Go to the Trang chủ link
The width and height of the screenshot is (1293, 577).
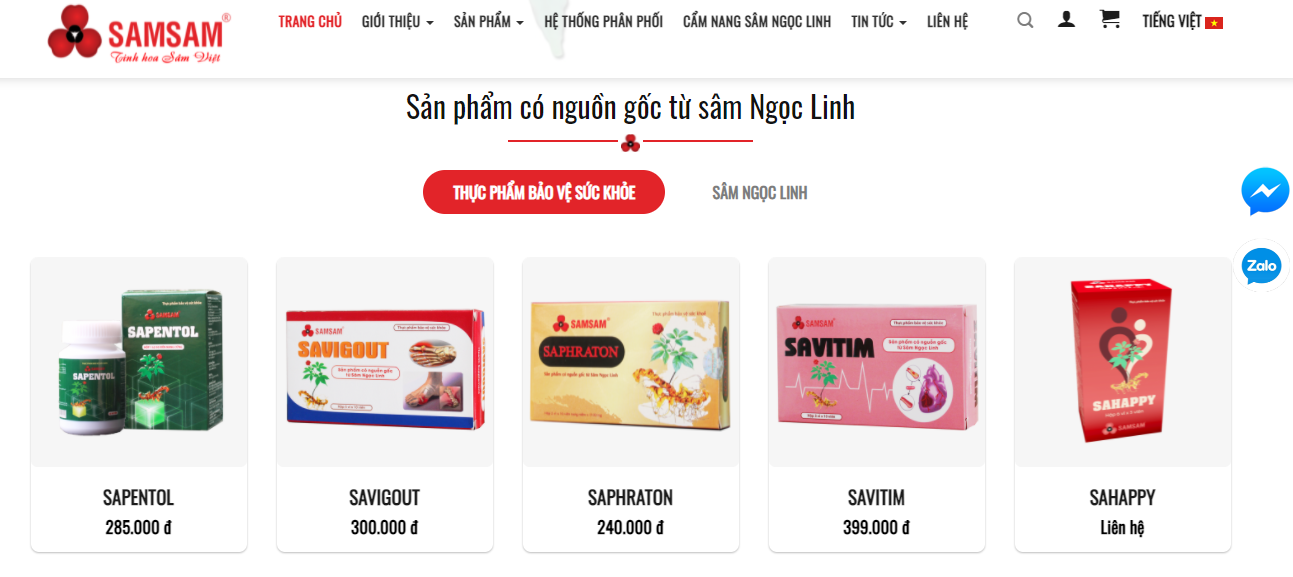pos(310,22)
